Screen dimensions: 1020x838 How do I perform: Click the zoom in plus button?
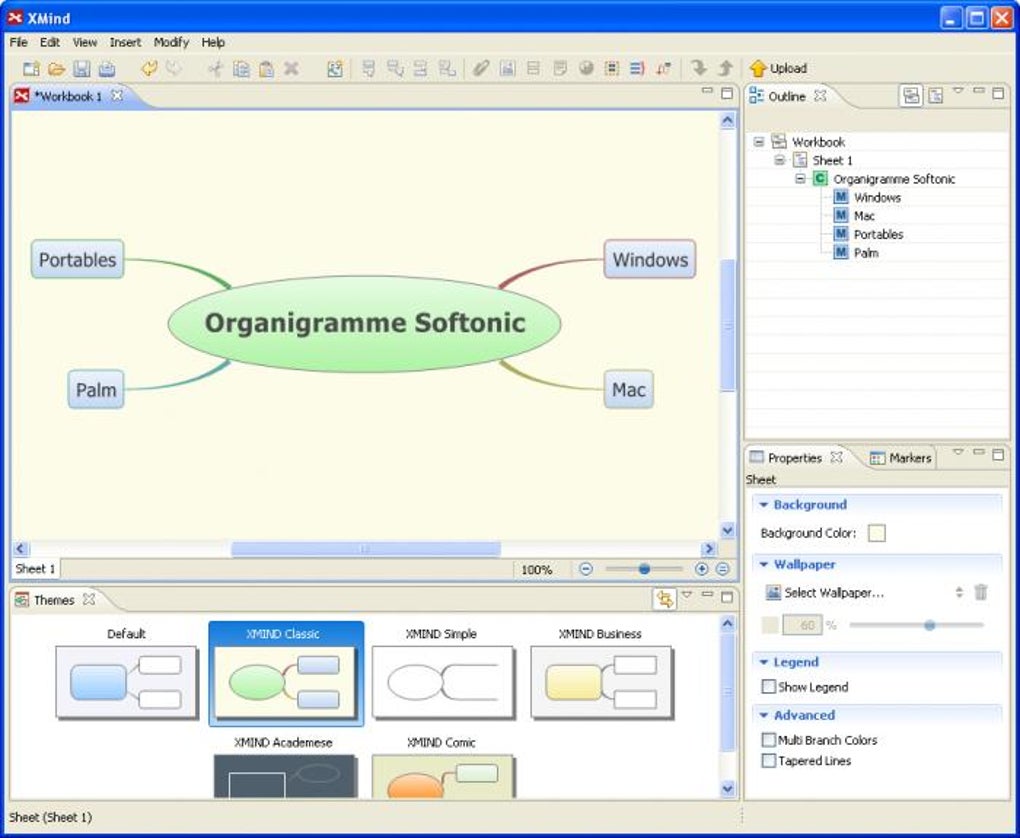coord(701,569)
